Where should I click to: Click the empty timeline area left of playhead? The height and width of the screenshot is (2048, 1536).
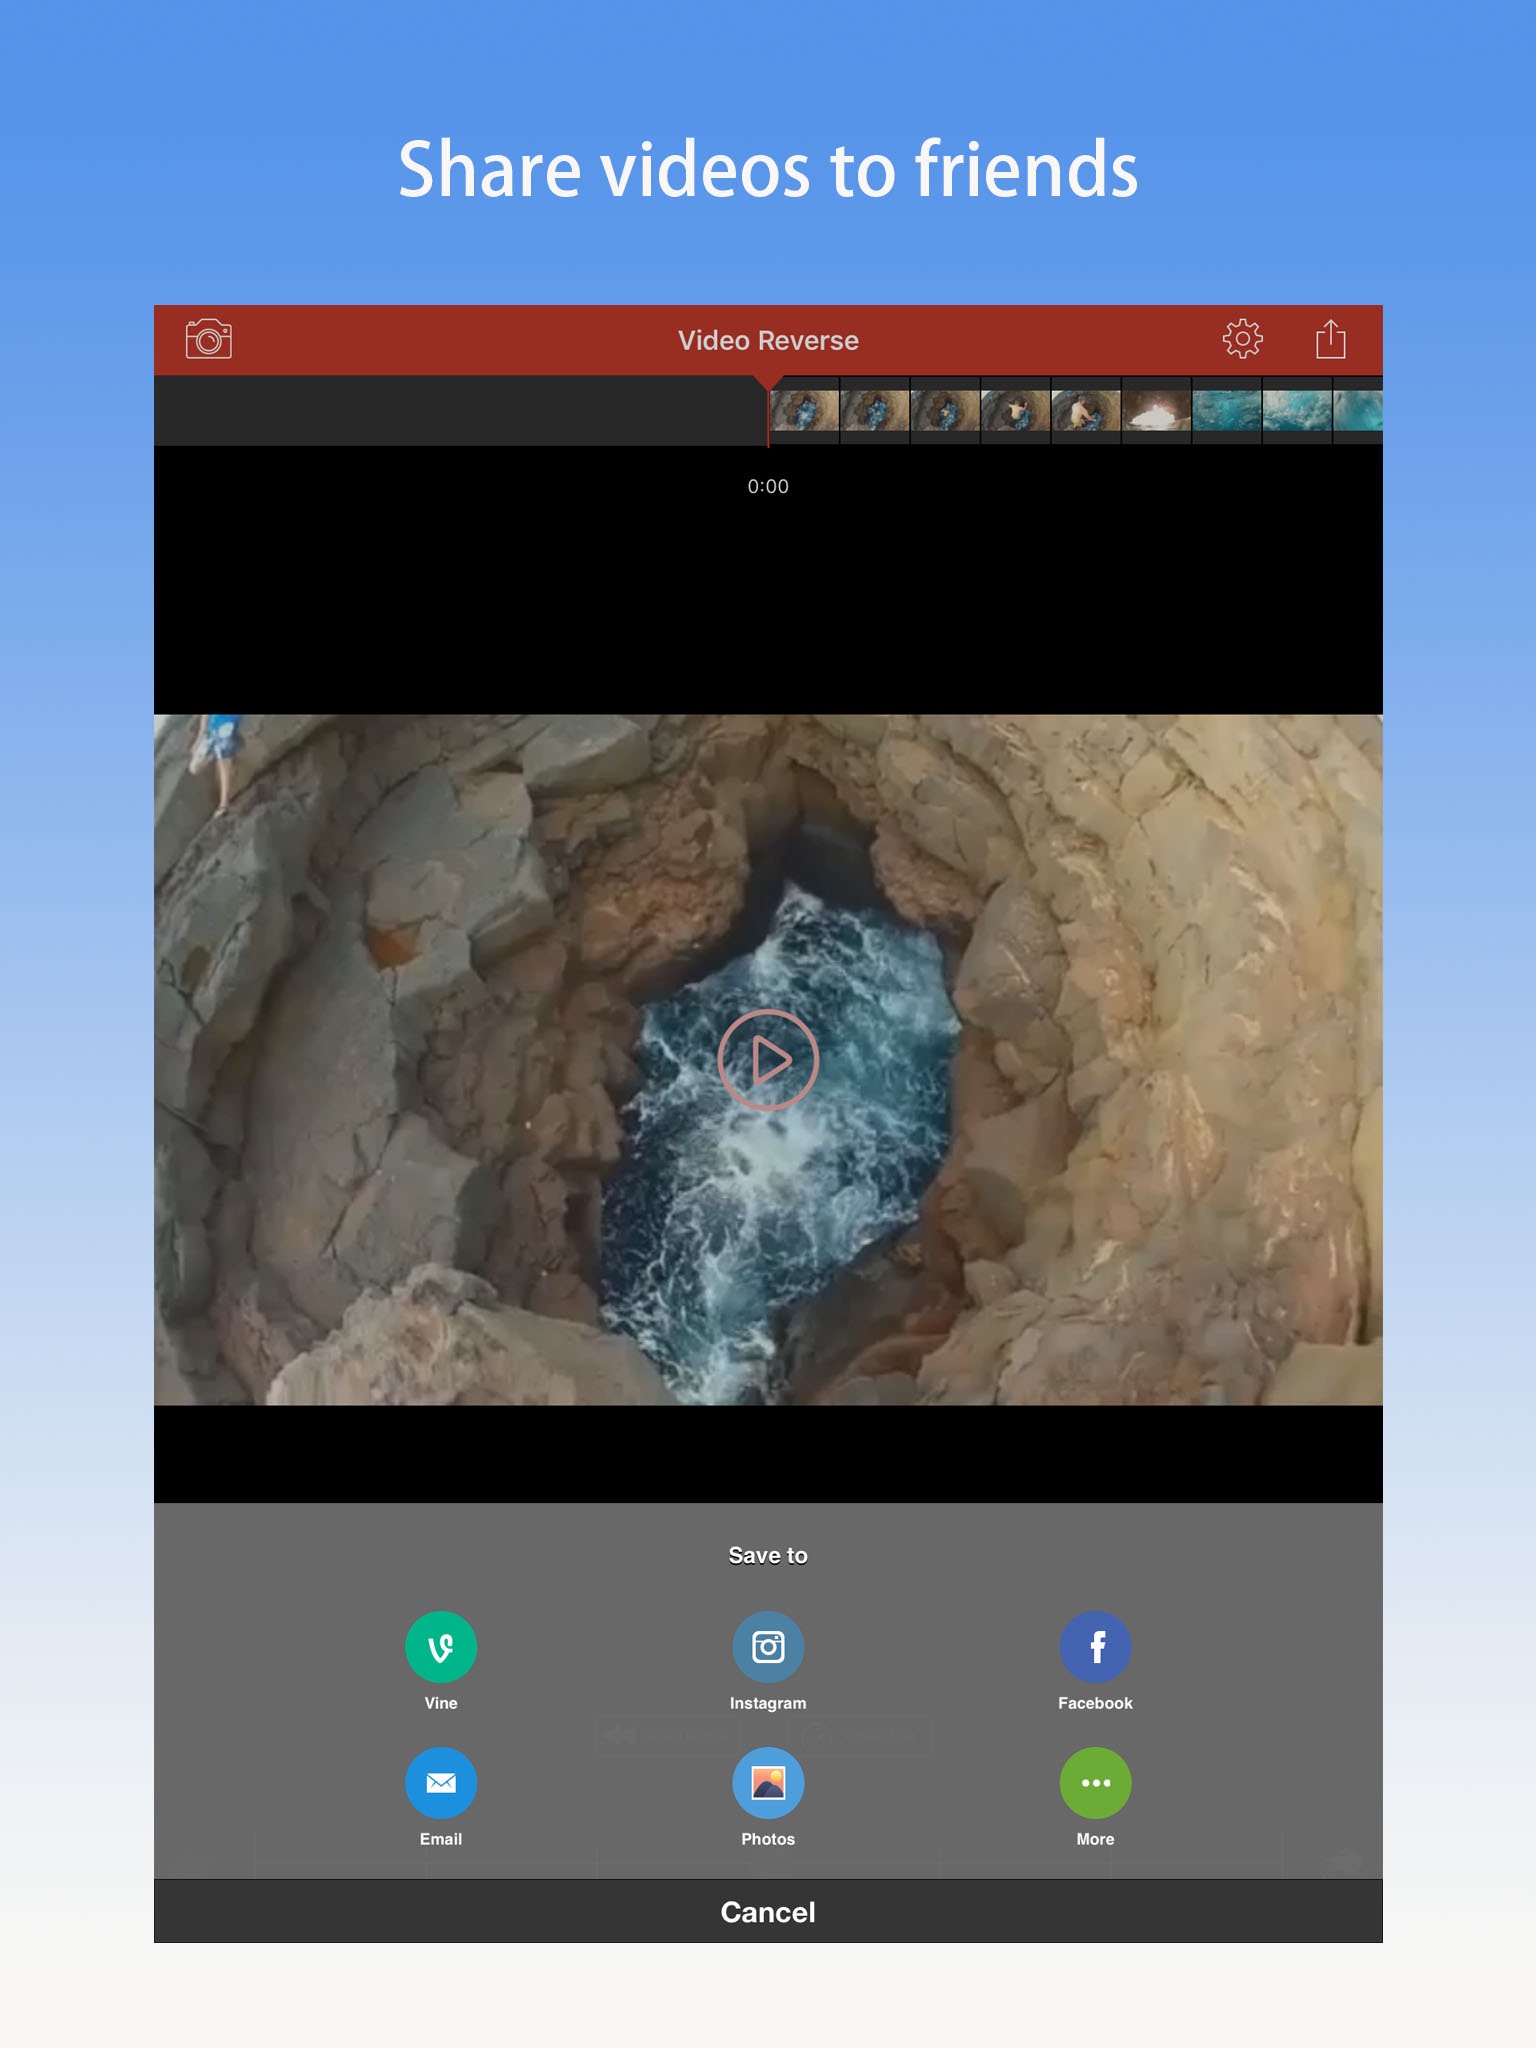pos(460,411)
